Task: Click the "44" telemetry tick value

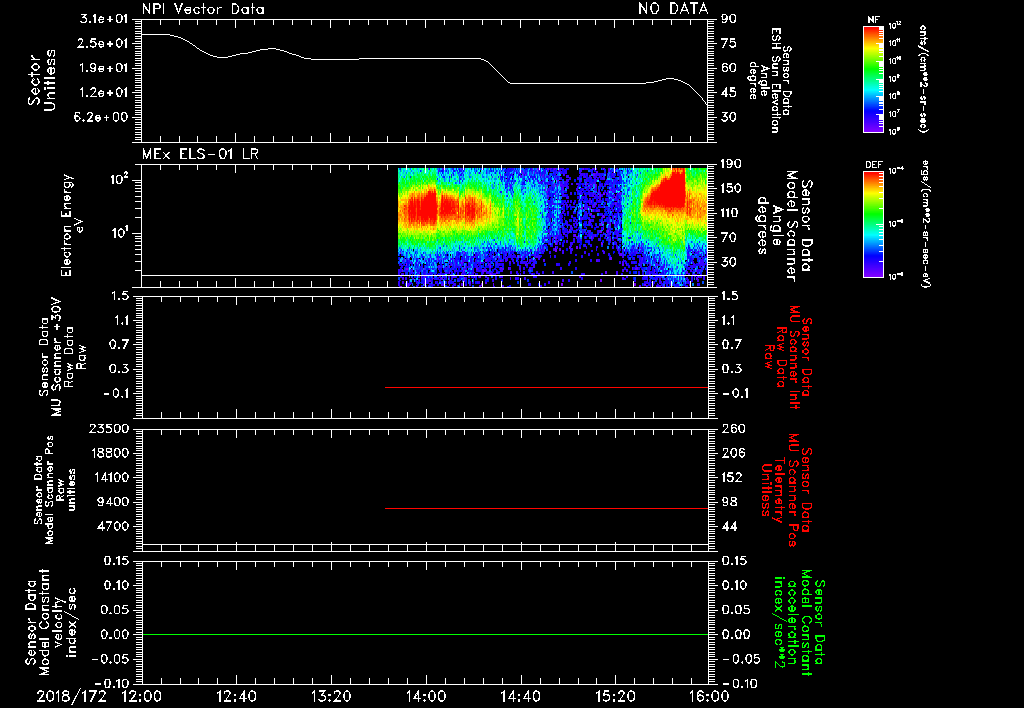Action: click(729, 526)
